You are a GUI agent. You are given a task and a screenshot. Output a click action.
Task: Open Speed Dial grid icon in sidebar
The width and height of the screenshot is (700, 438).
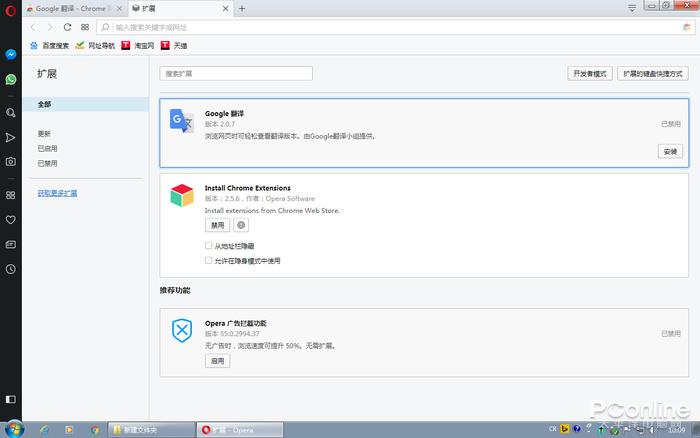click(11, 195)
